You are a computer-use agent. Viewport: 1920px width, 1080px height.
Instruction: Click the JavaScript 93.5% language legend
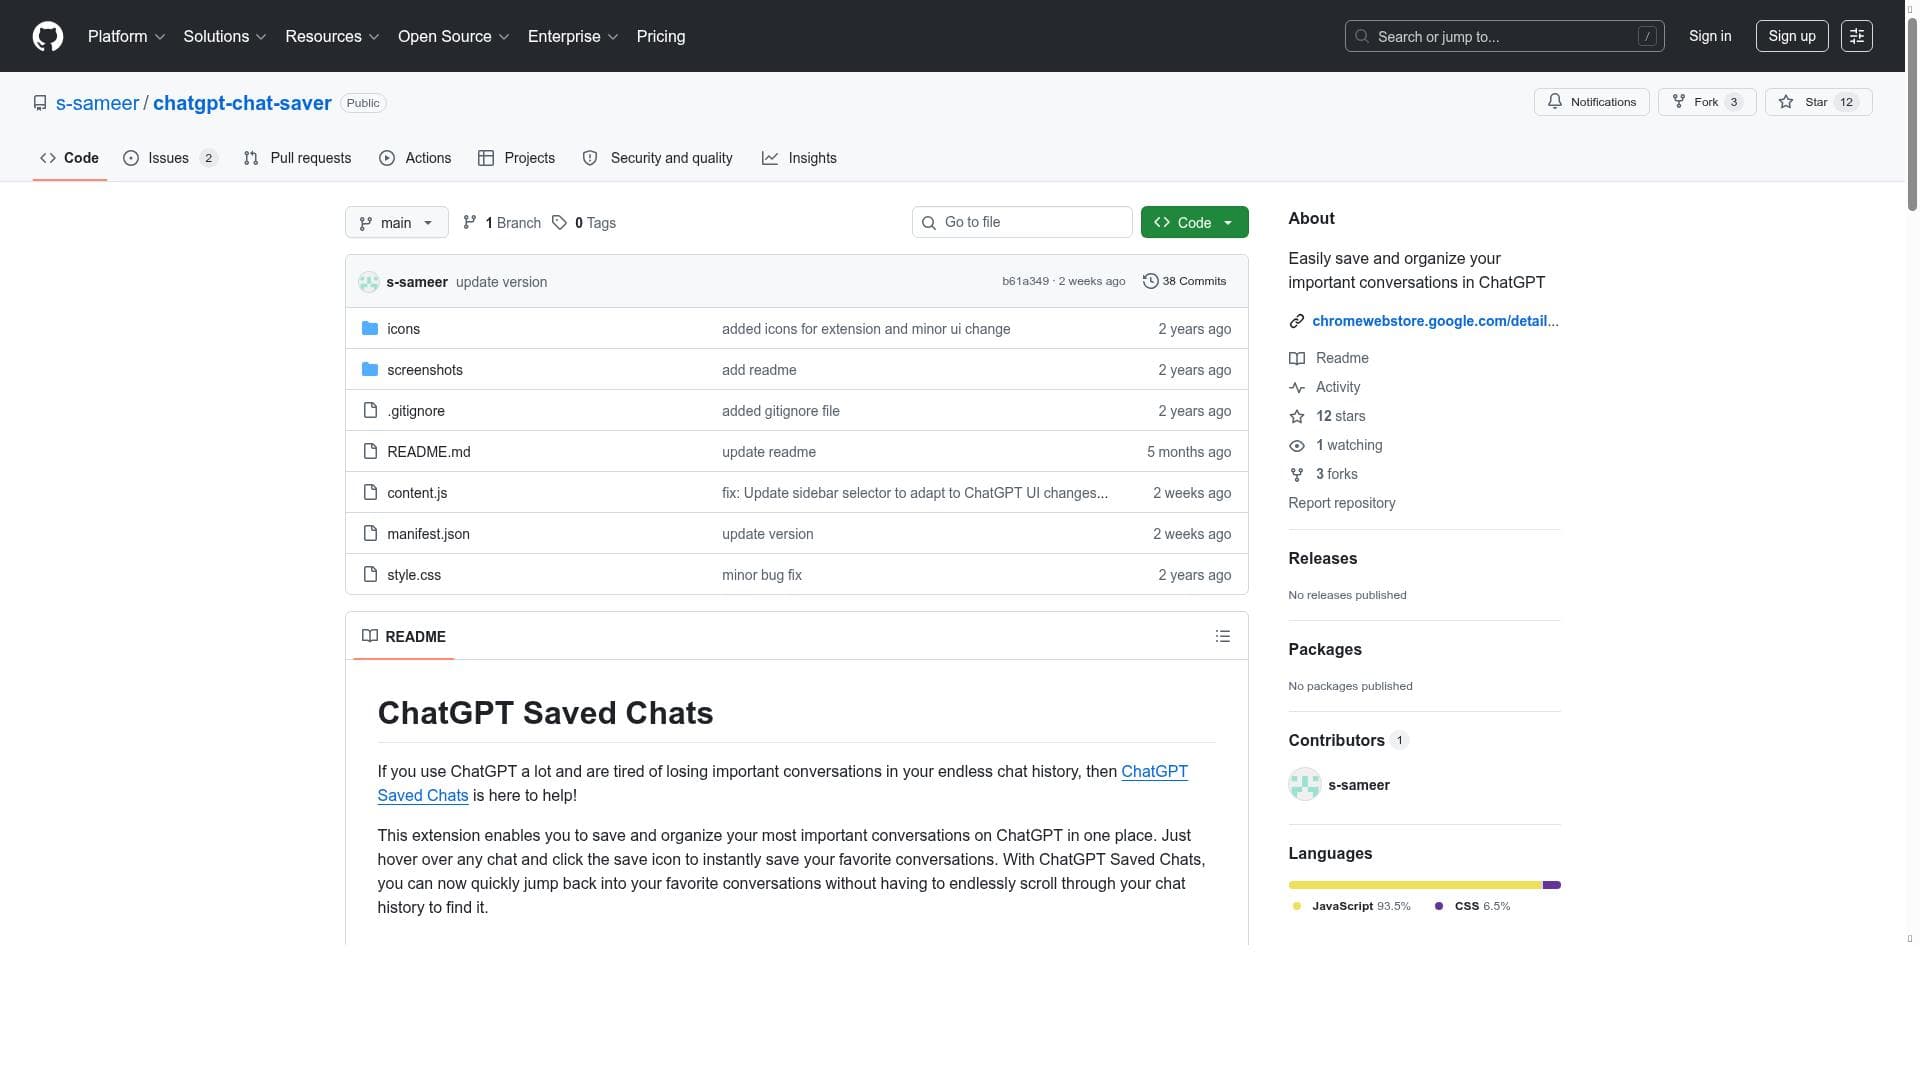[x=1351, y=906]
